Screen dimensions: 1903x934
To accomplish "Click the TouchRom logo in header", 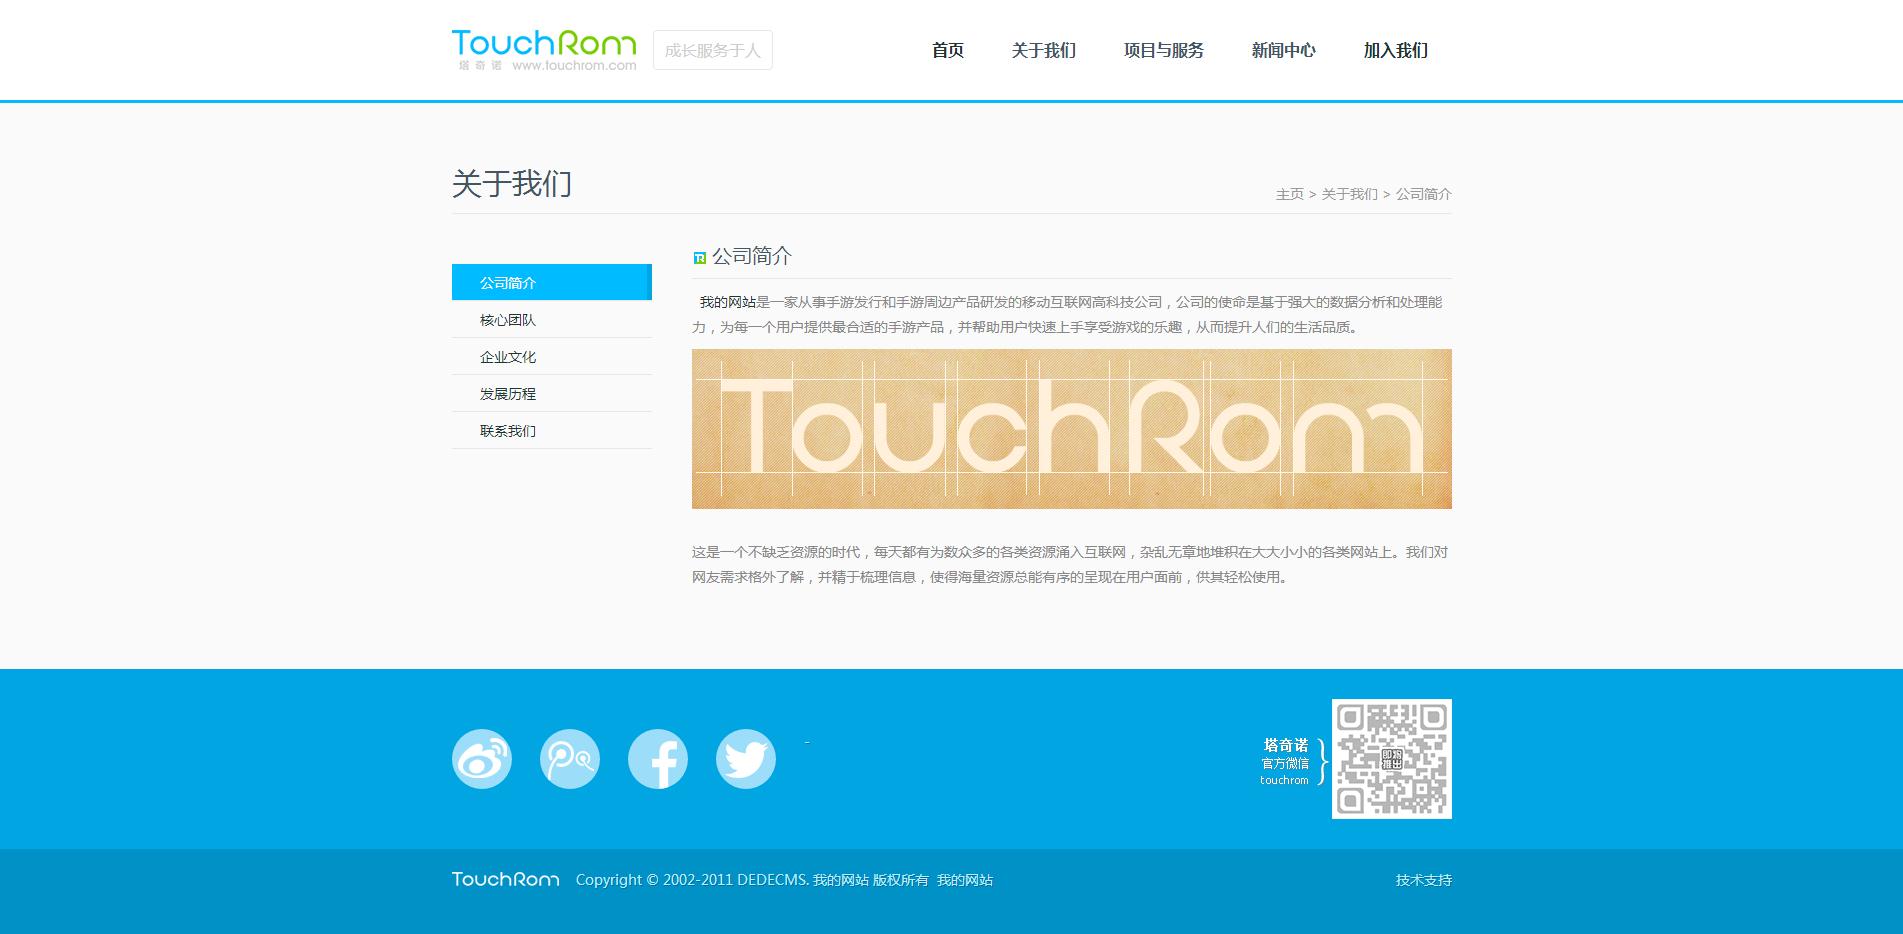I will click(544, 50).
